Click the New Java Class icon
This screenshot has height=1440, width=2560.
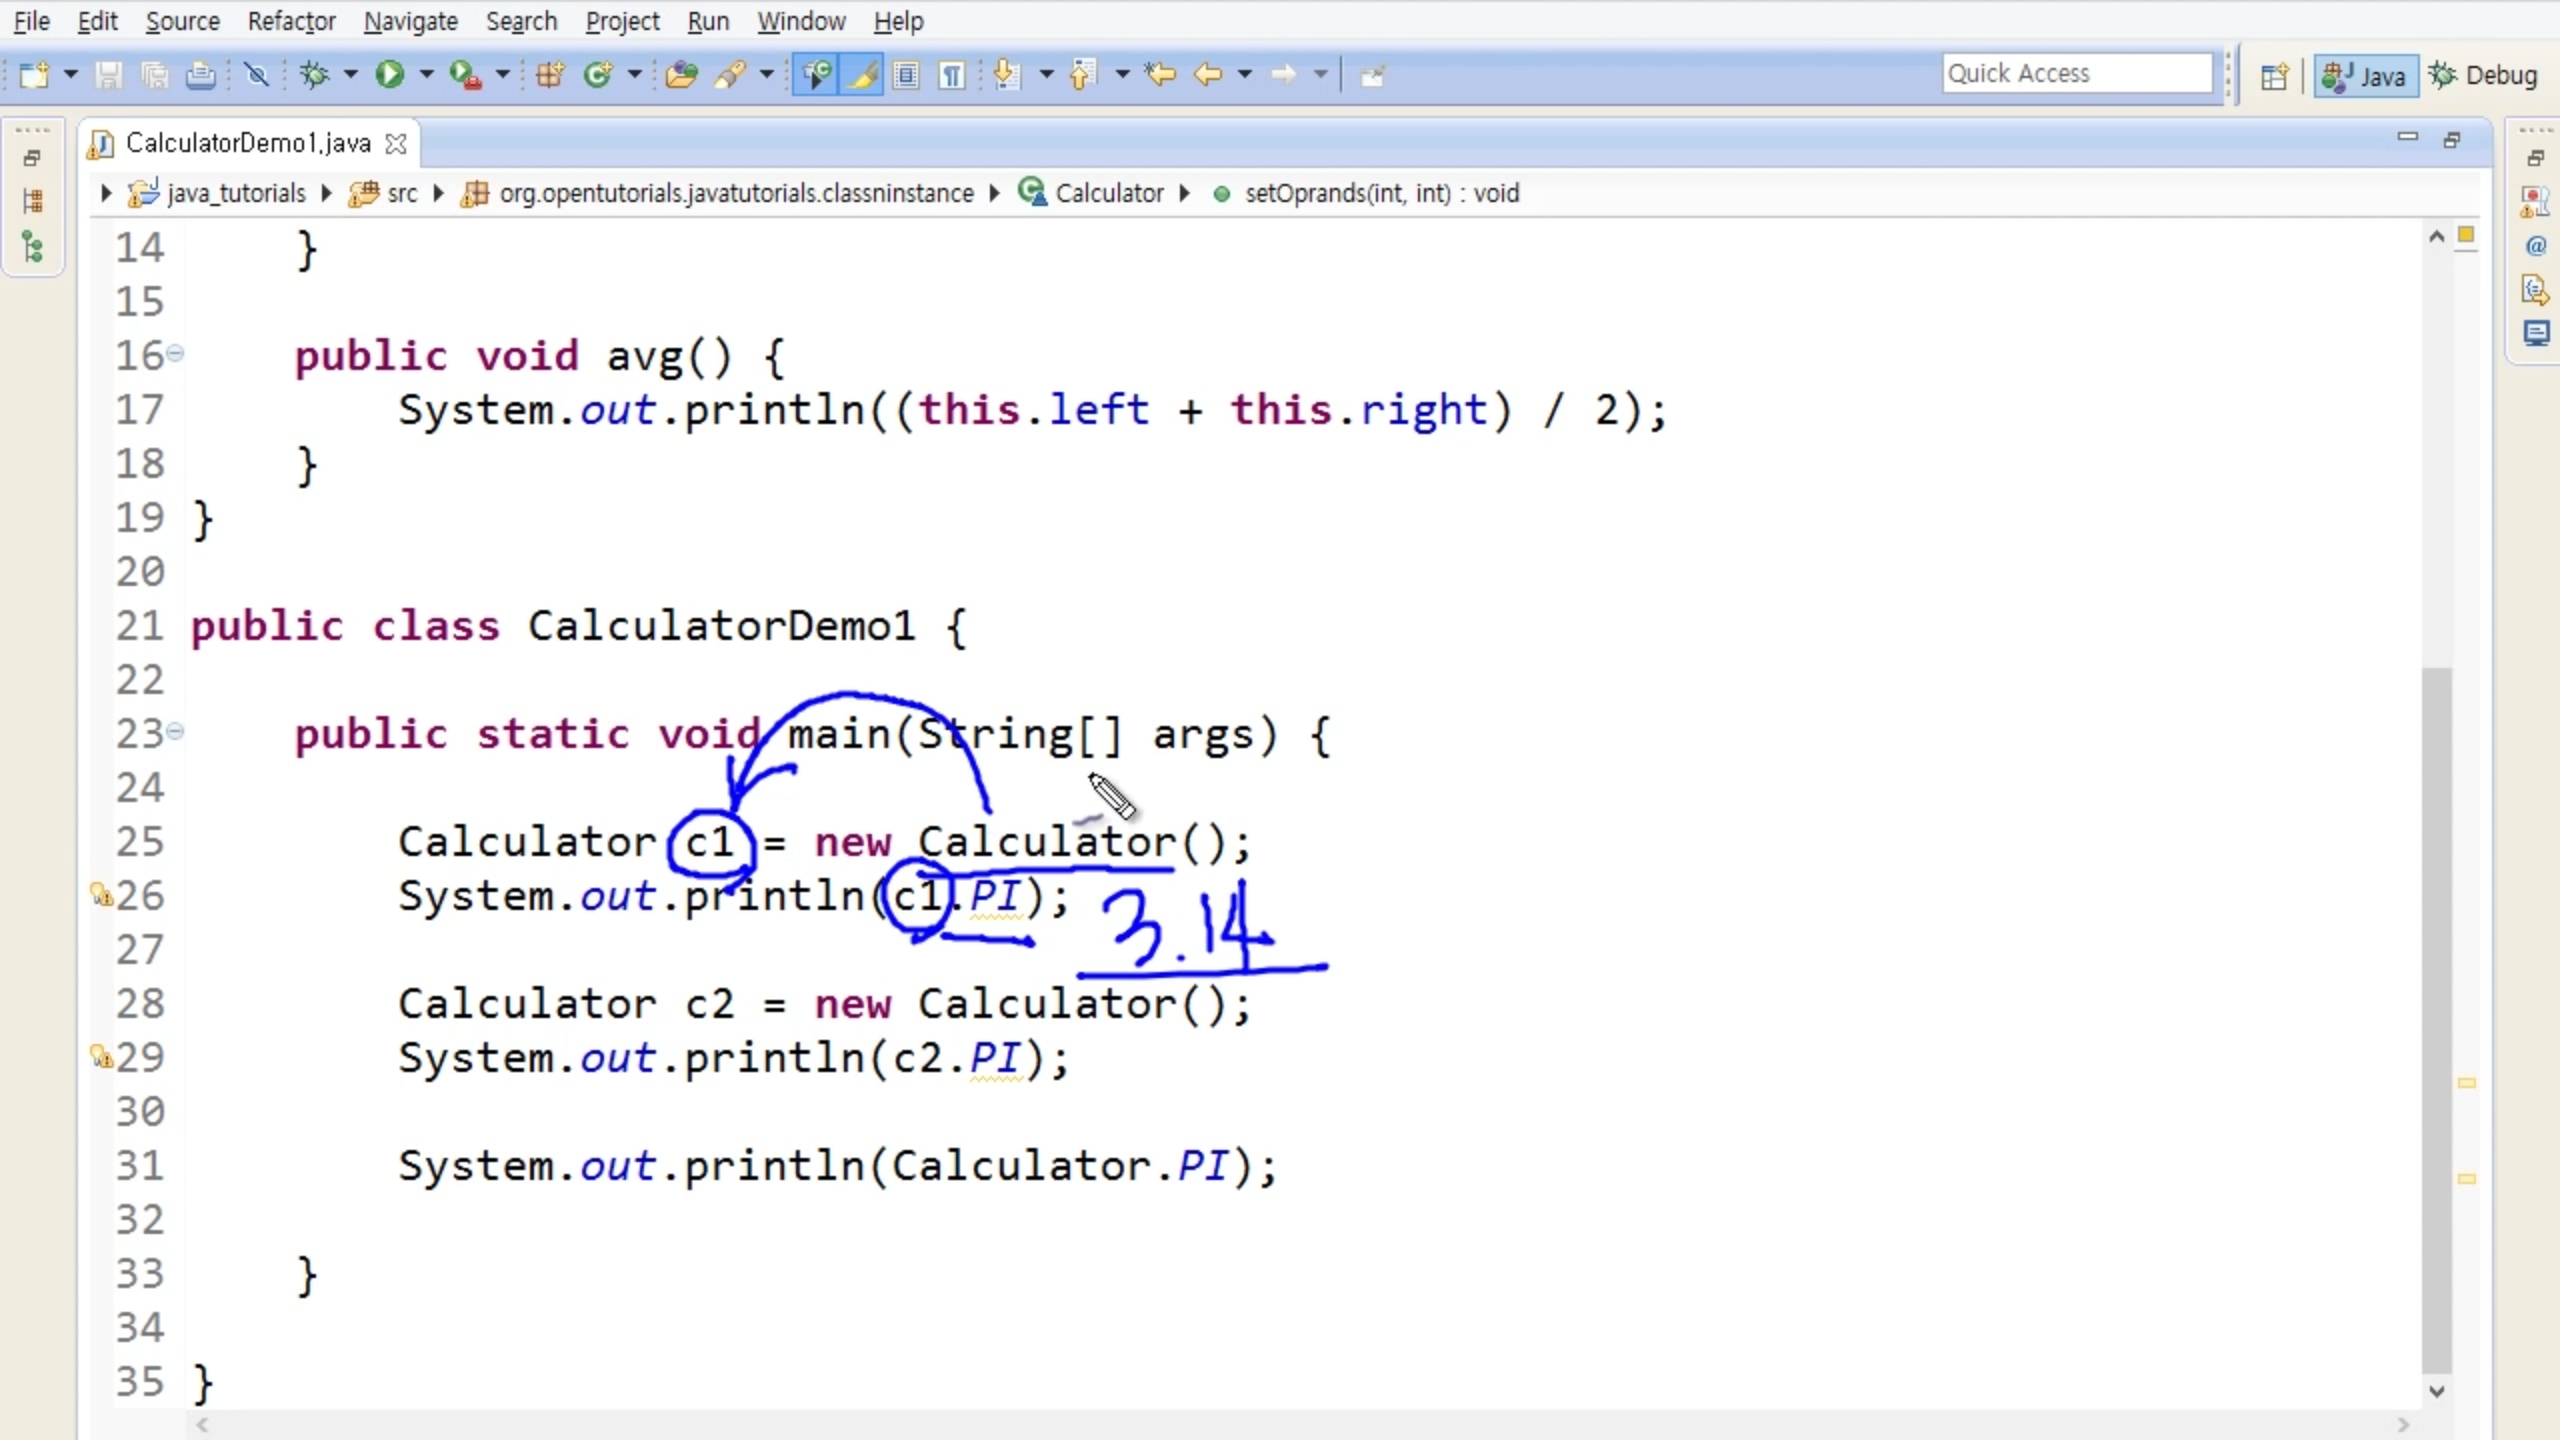[598, 75]
